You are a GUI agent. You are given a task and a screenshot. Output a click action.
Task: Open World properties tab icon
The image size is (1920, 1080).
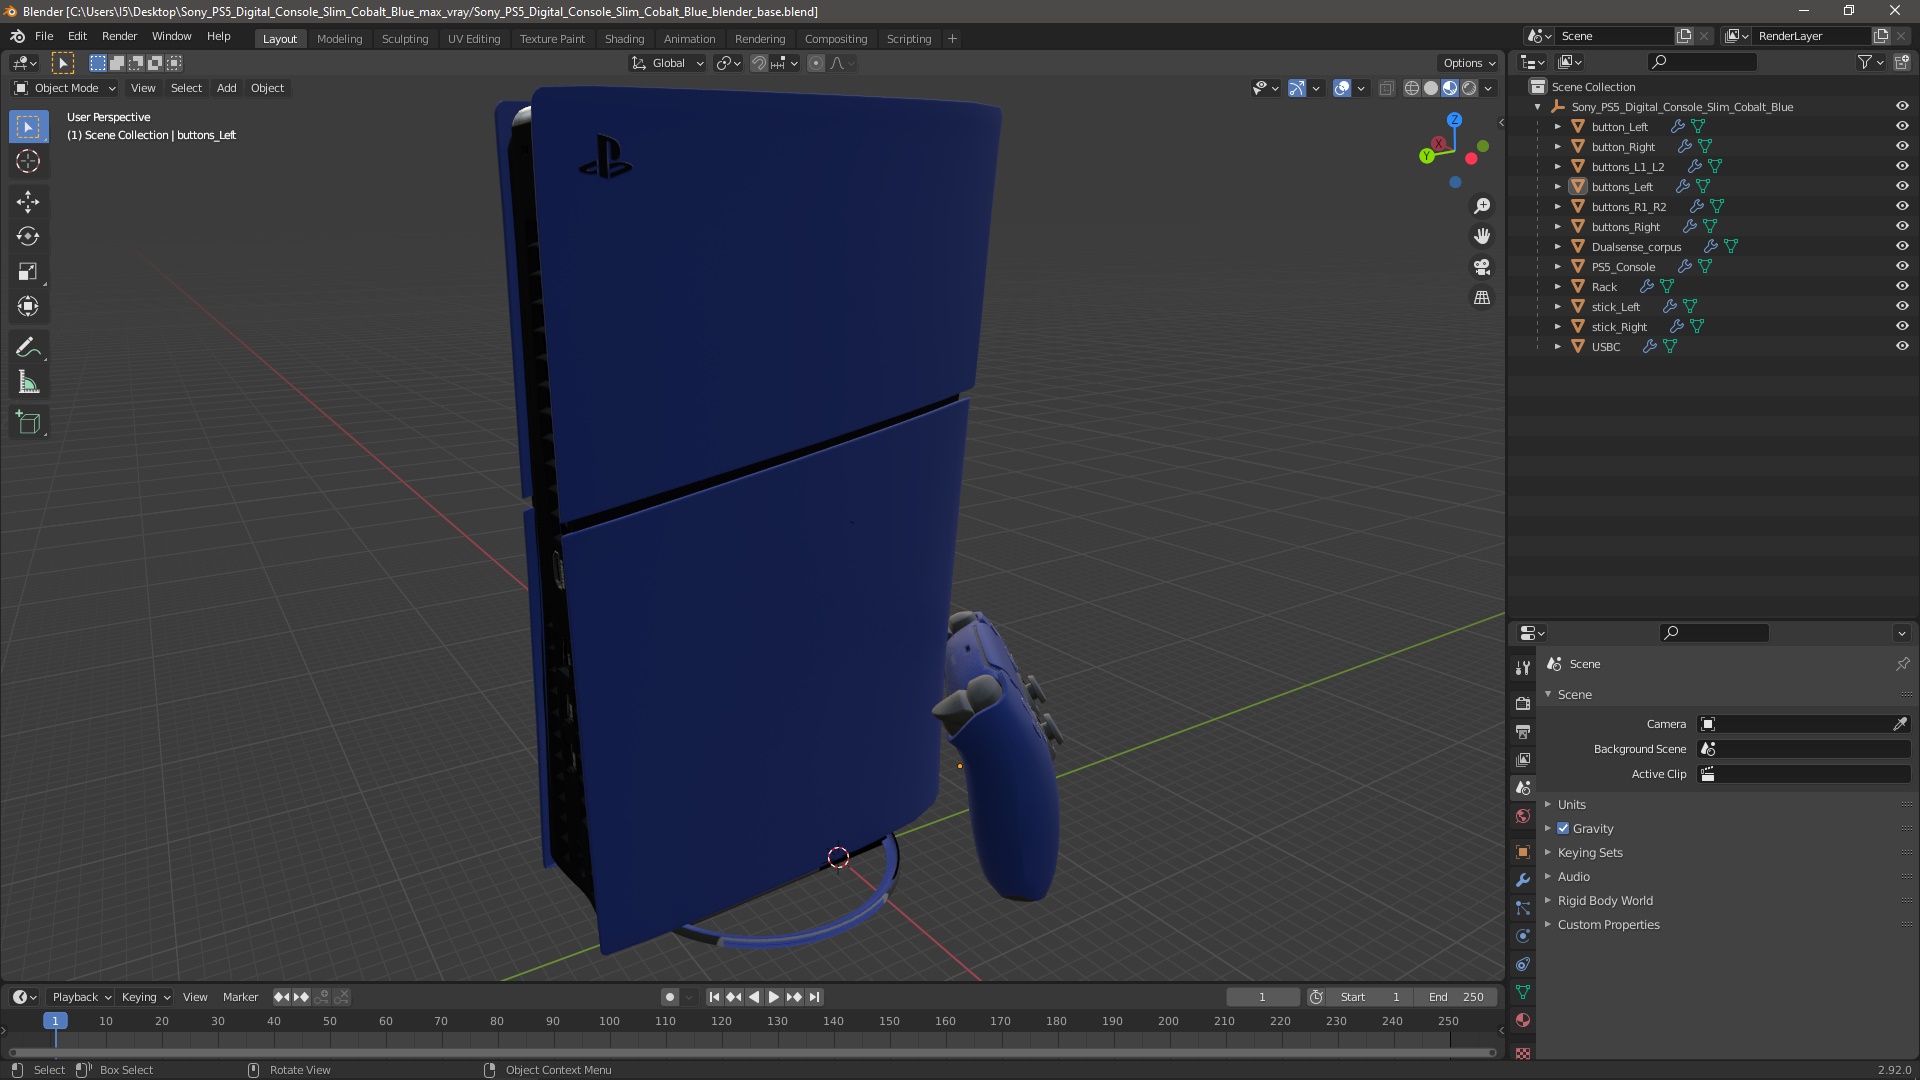coord(1523,816)
